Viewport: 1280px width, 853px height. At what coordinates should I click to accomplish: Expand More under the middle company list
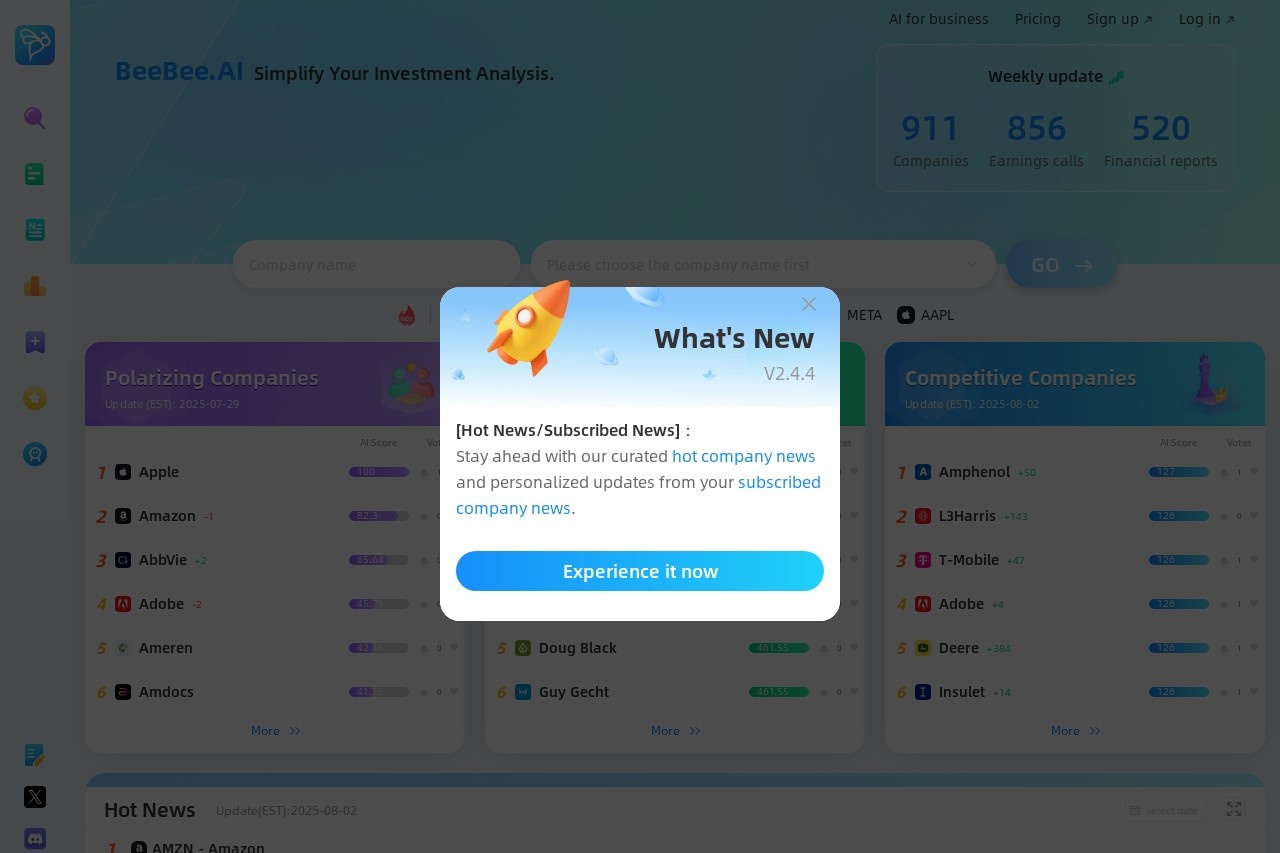tap(676, 731)
